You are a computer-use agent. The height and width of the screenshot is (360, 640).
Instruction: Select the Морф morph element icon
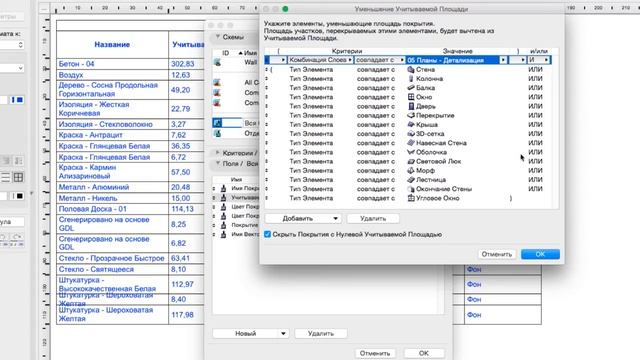point(411,171)
